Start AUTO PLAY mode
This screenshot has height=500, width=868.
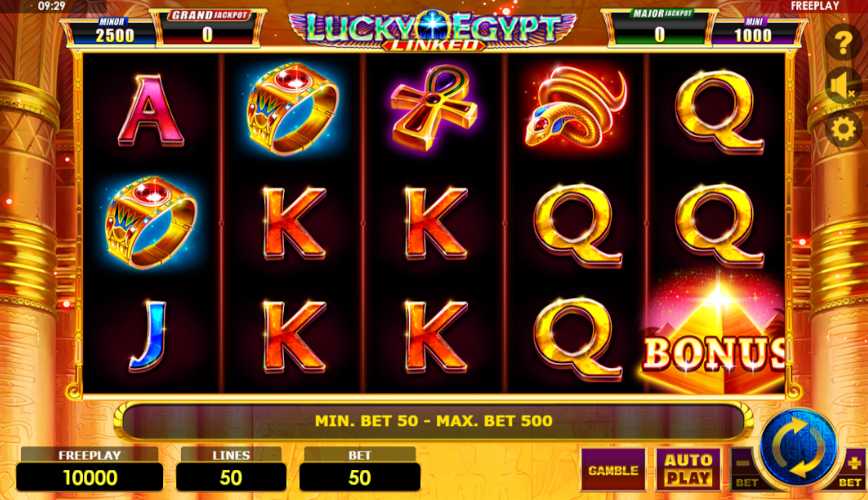pyautogui.click(x=688, y=470)
